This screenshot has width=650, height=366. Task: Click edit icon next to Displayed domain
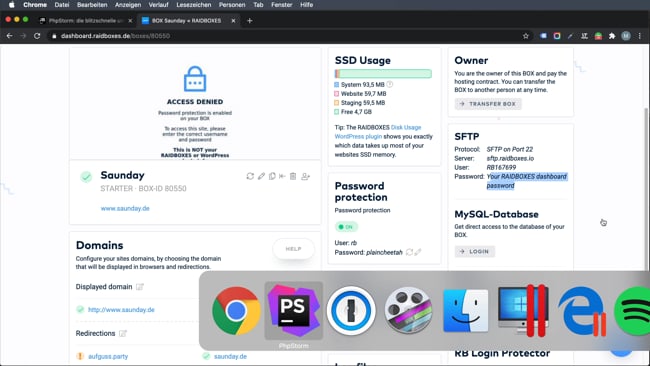point(140,286)
